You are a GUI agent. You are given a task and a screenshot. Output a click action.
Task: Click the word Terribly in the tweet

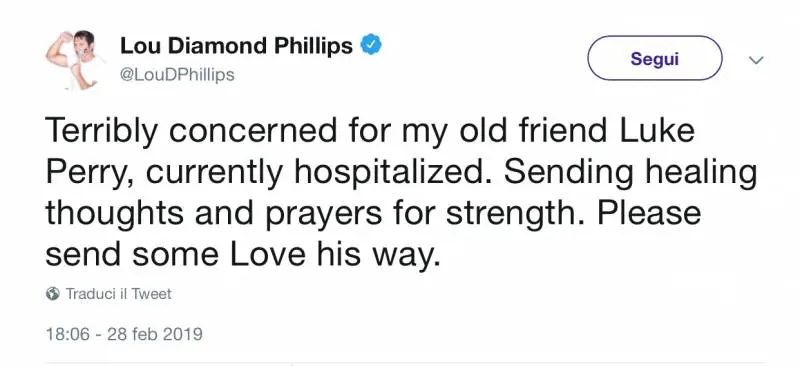point(102,132)
